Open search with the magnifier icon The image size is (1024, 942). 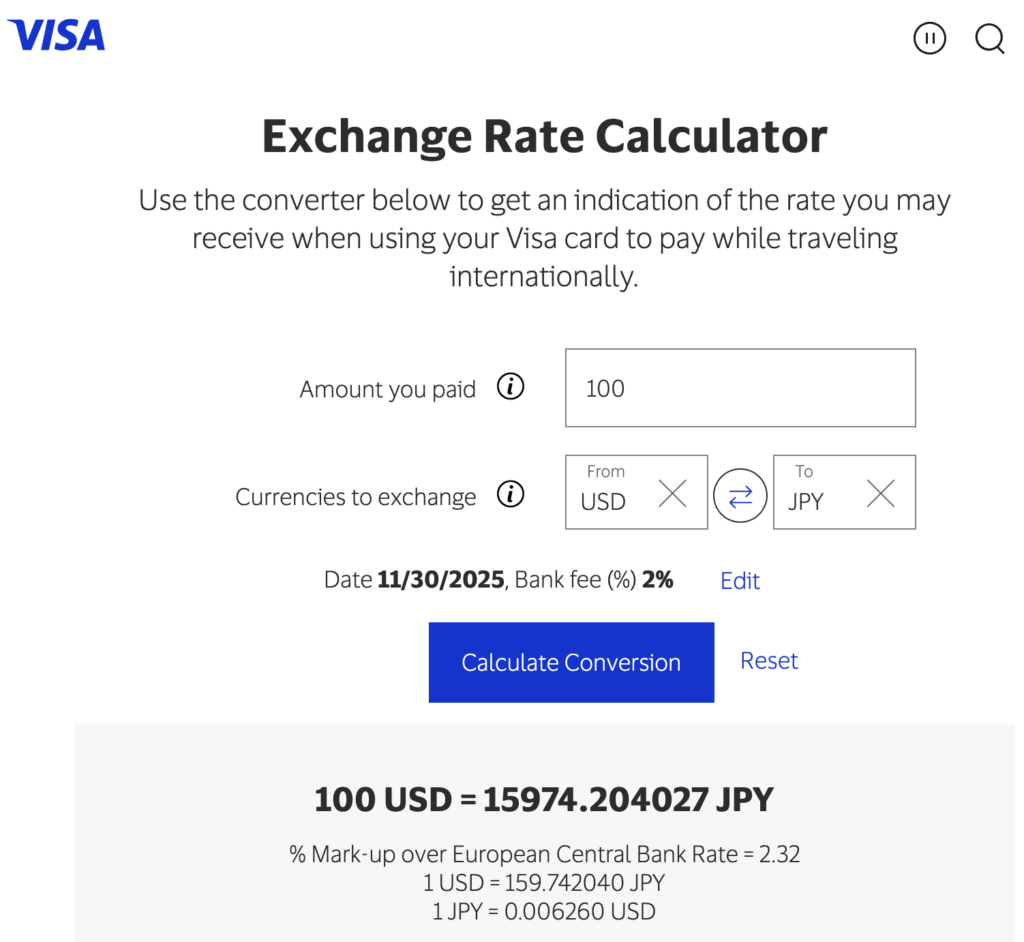point(989,39)
